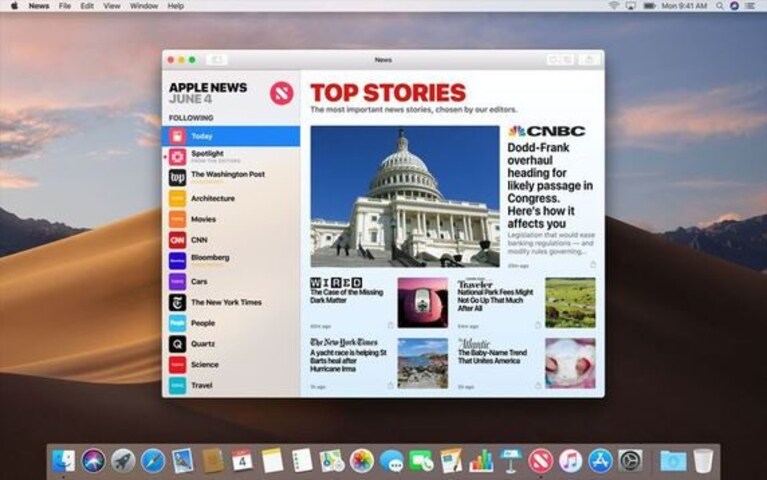
Task: Open the Window menu
Action: click(144, 6)
